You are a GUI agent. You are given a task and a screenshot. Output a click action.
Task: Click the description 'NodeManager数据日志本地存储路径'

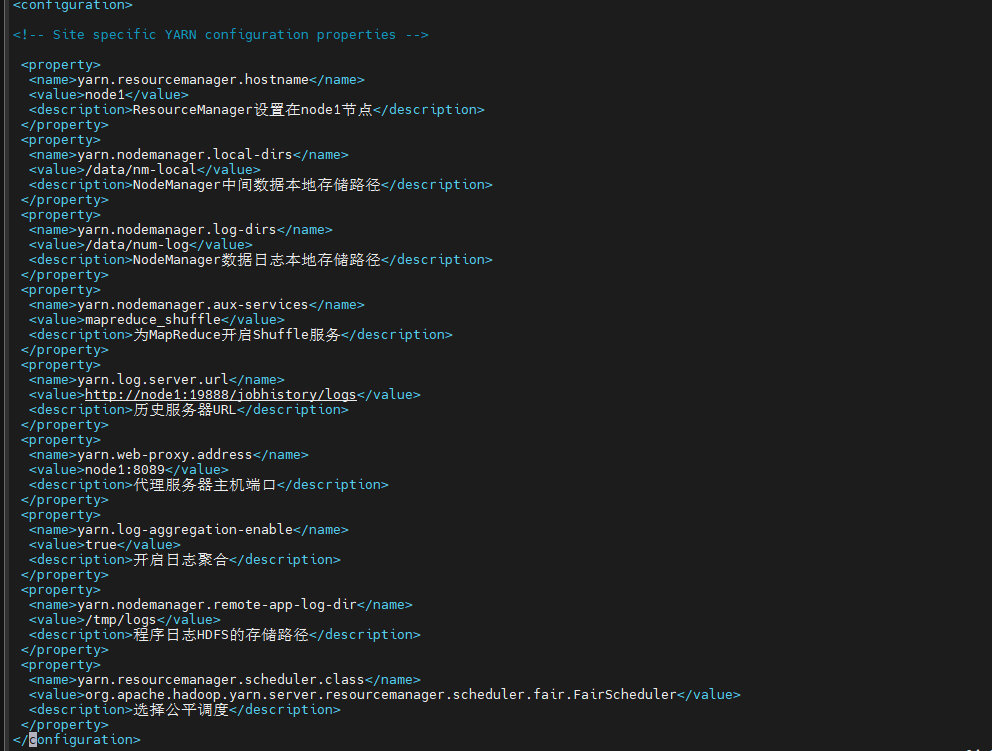tap(257, 260)
